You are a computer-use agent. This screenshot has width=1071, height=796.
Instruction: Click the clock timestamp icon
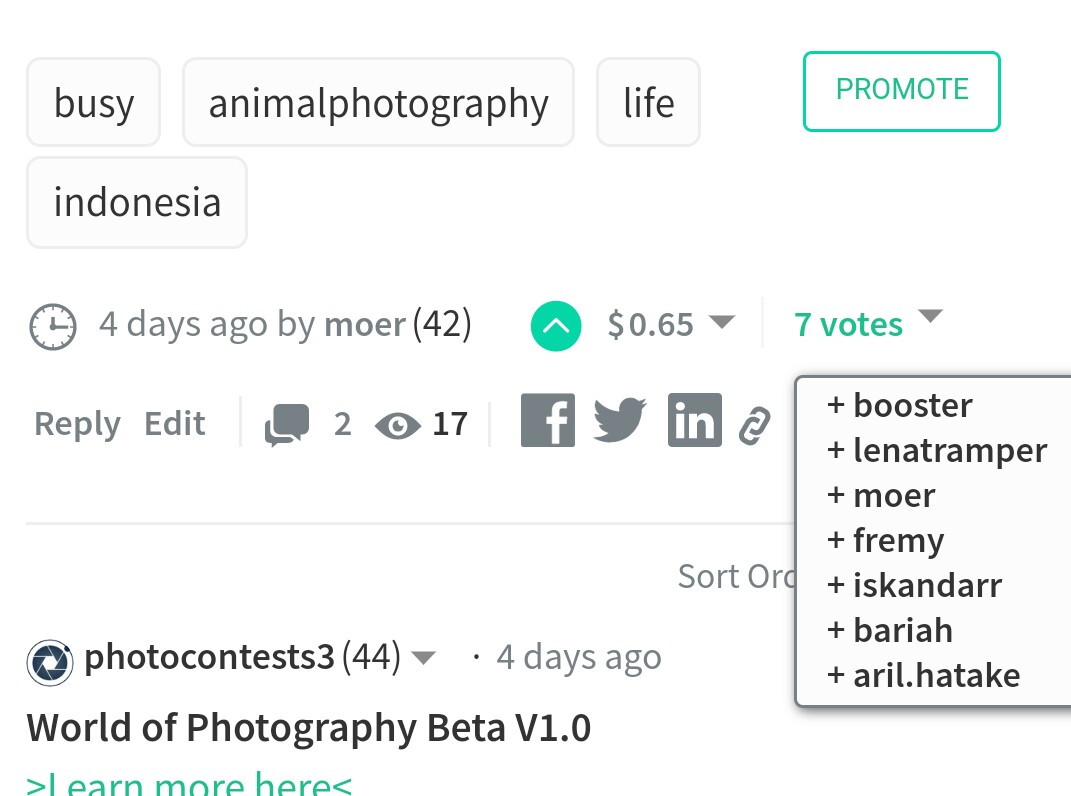pos(53,327)
